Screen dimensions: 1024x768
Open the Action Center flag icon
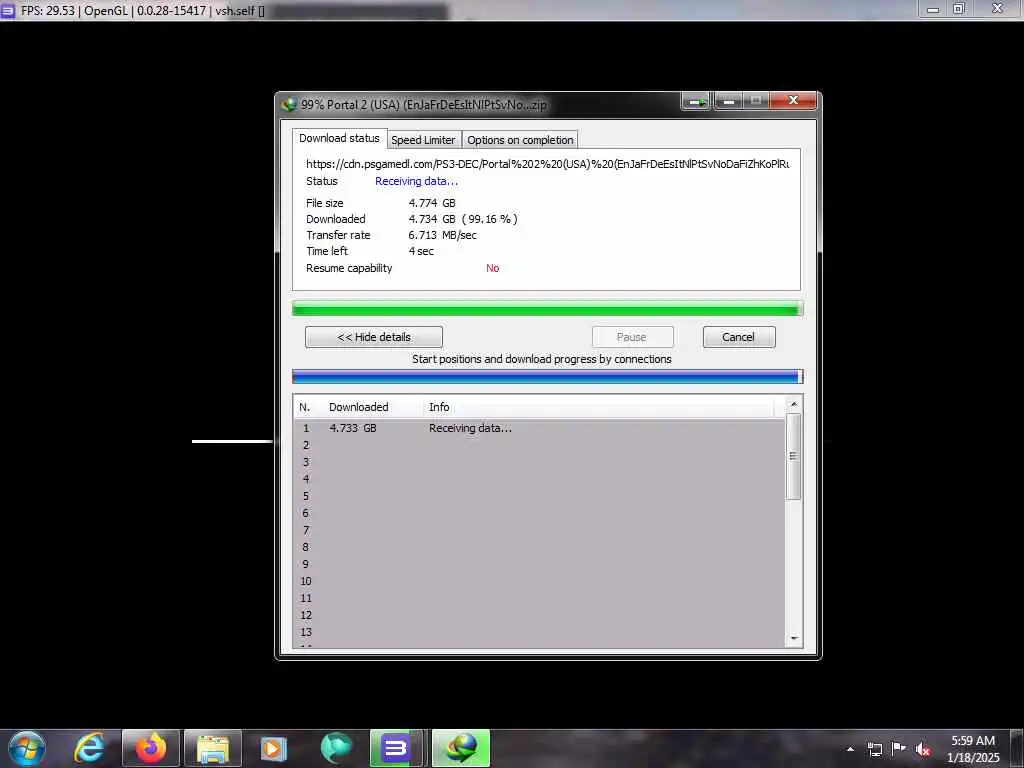click(899, 748)
